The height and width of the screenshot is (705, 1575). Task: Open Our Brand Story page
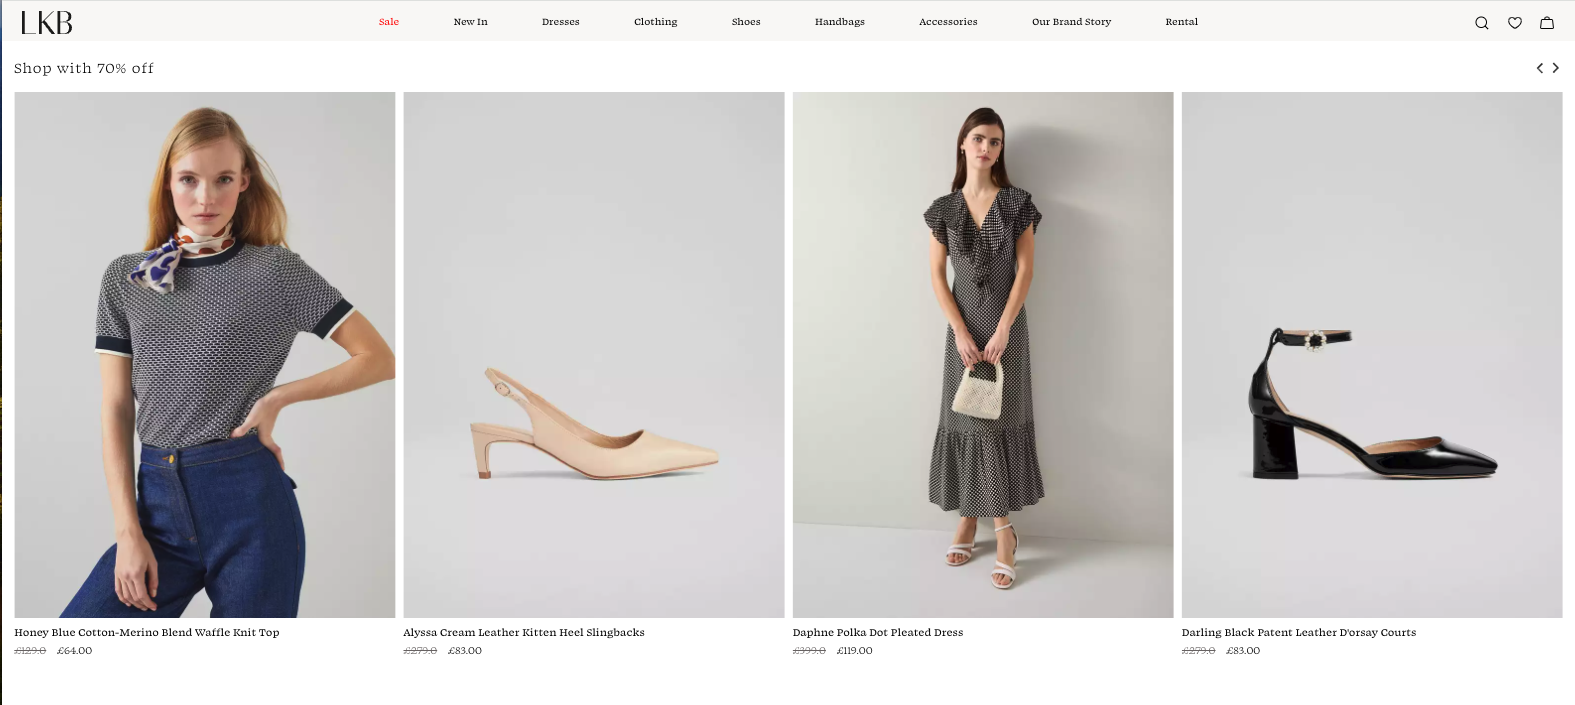1071,22
